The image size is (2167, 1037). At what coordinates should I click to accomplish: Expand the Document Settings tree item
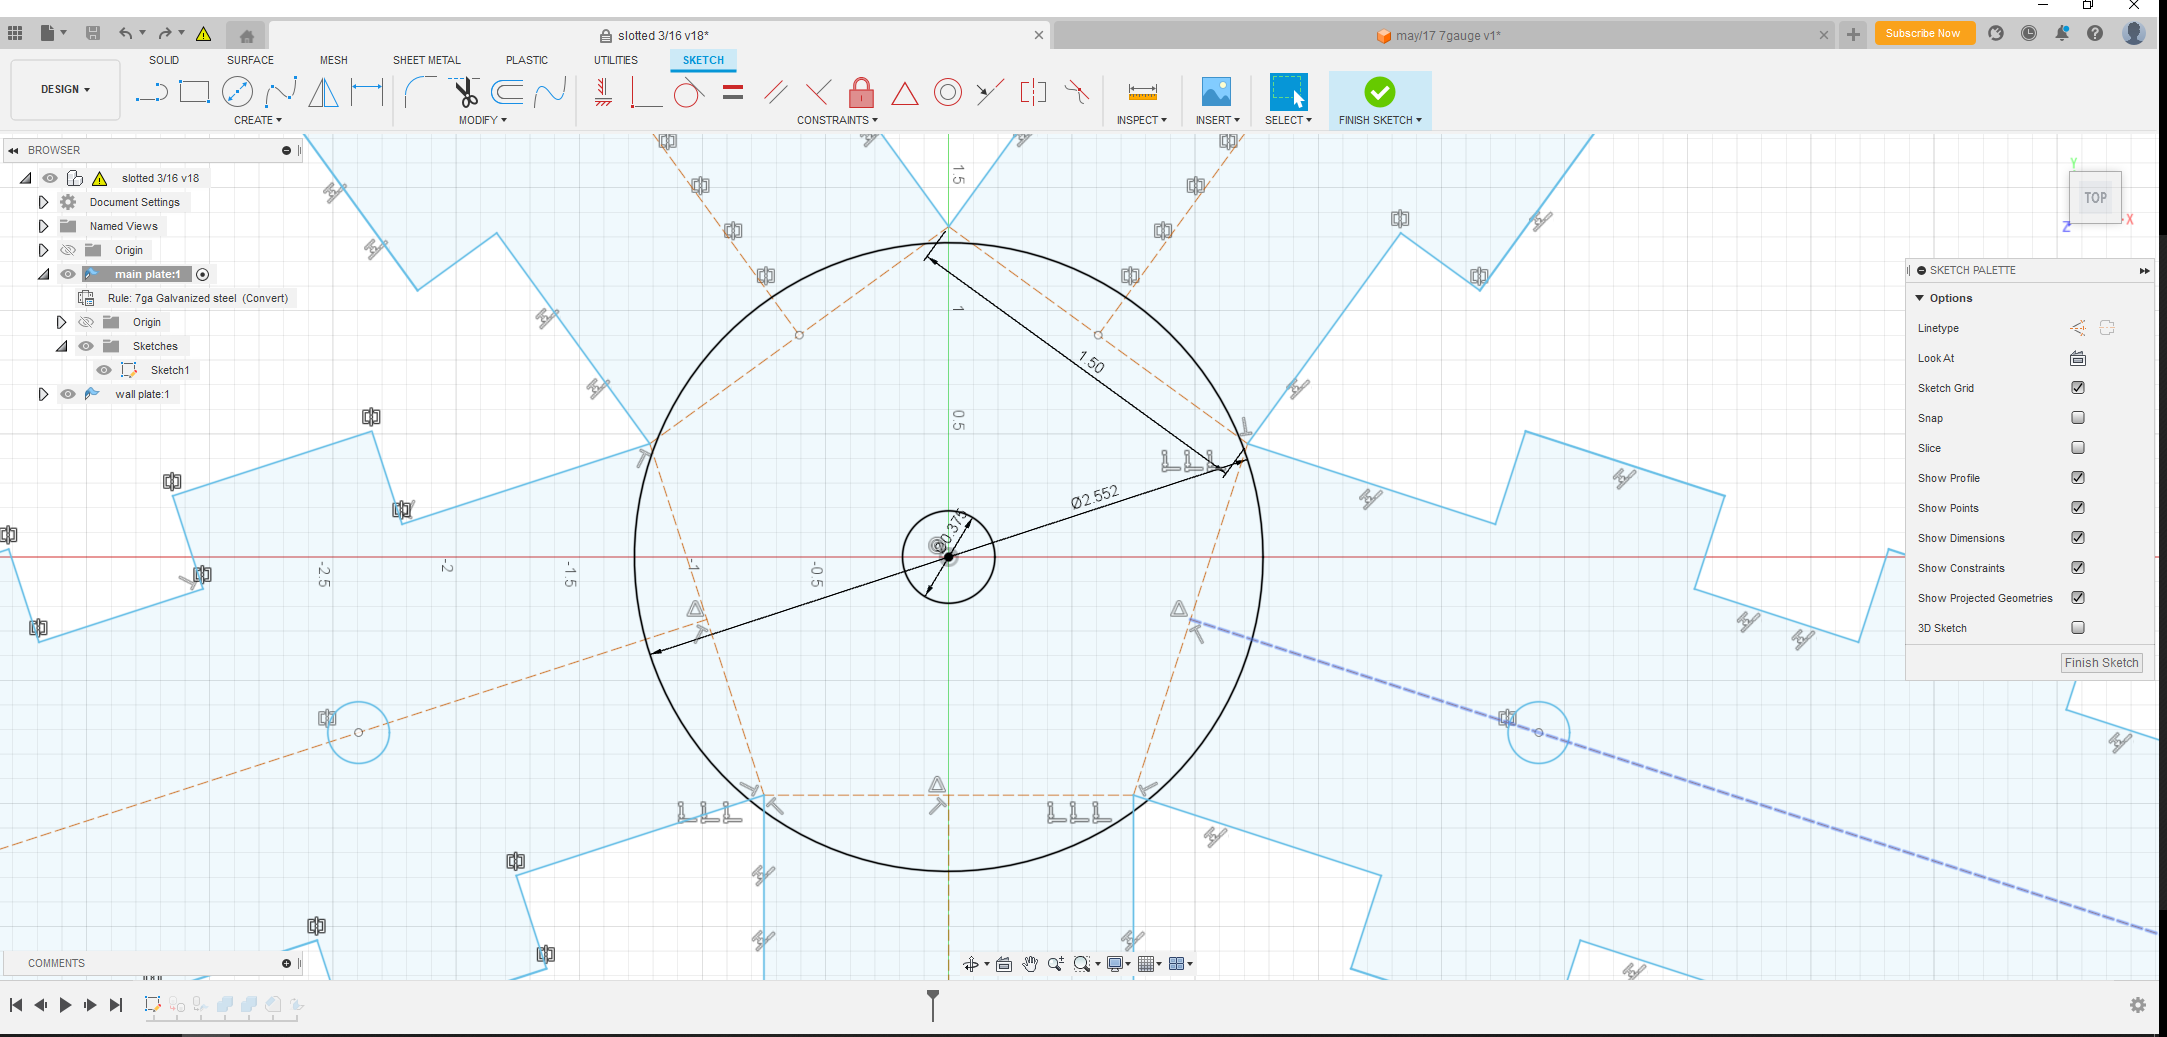coord(43,201)
